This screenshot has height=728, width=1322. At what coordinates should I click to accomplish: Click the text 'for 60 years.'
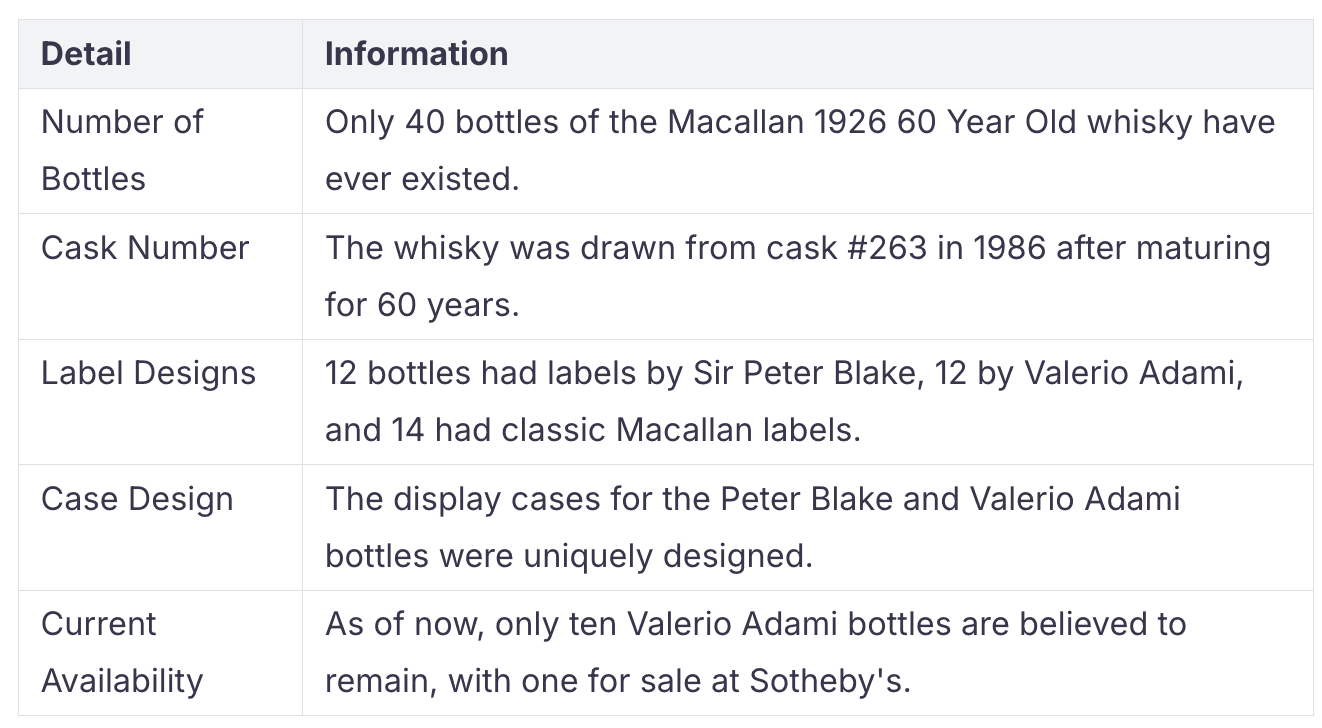(x=422, y=304)
